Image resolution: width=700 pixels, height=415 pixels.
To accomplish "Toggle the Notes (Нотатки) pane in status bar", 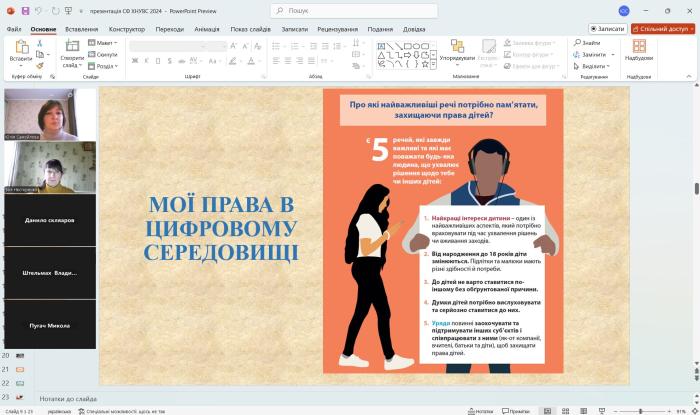I will point(482,411).
